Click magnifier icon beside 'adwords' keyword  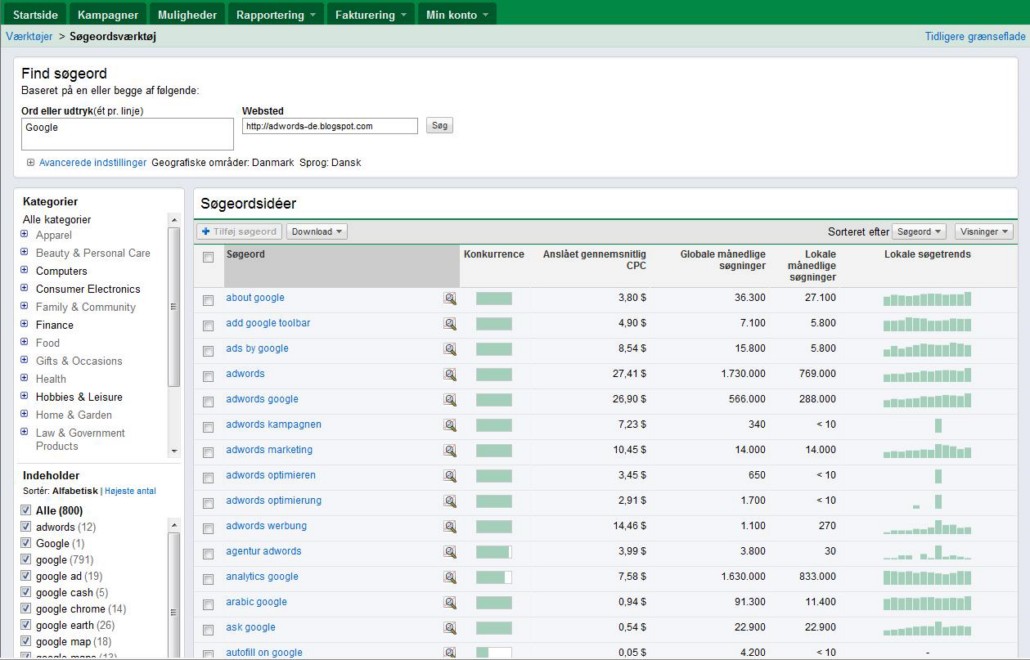pyautogui.click(x=450, y=375)
